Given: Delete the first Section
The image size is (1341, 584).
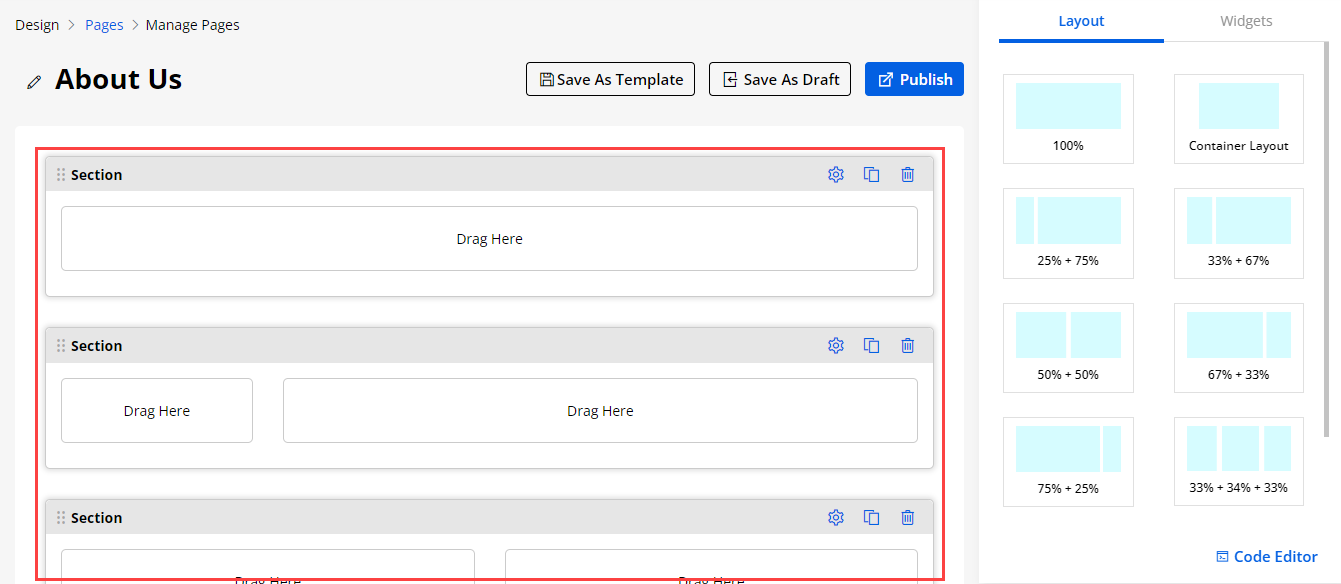Looking at the screenshot, I should coord(907,175).
